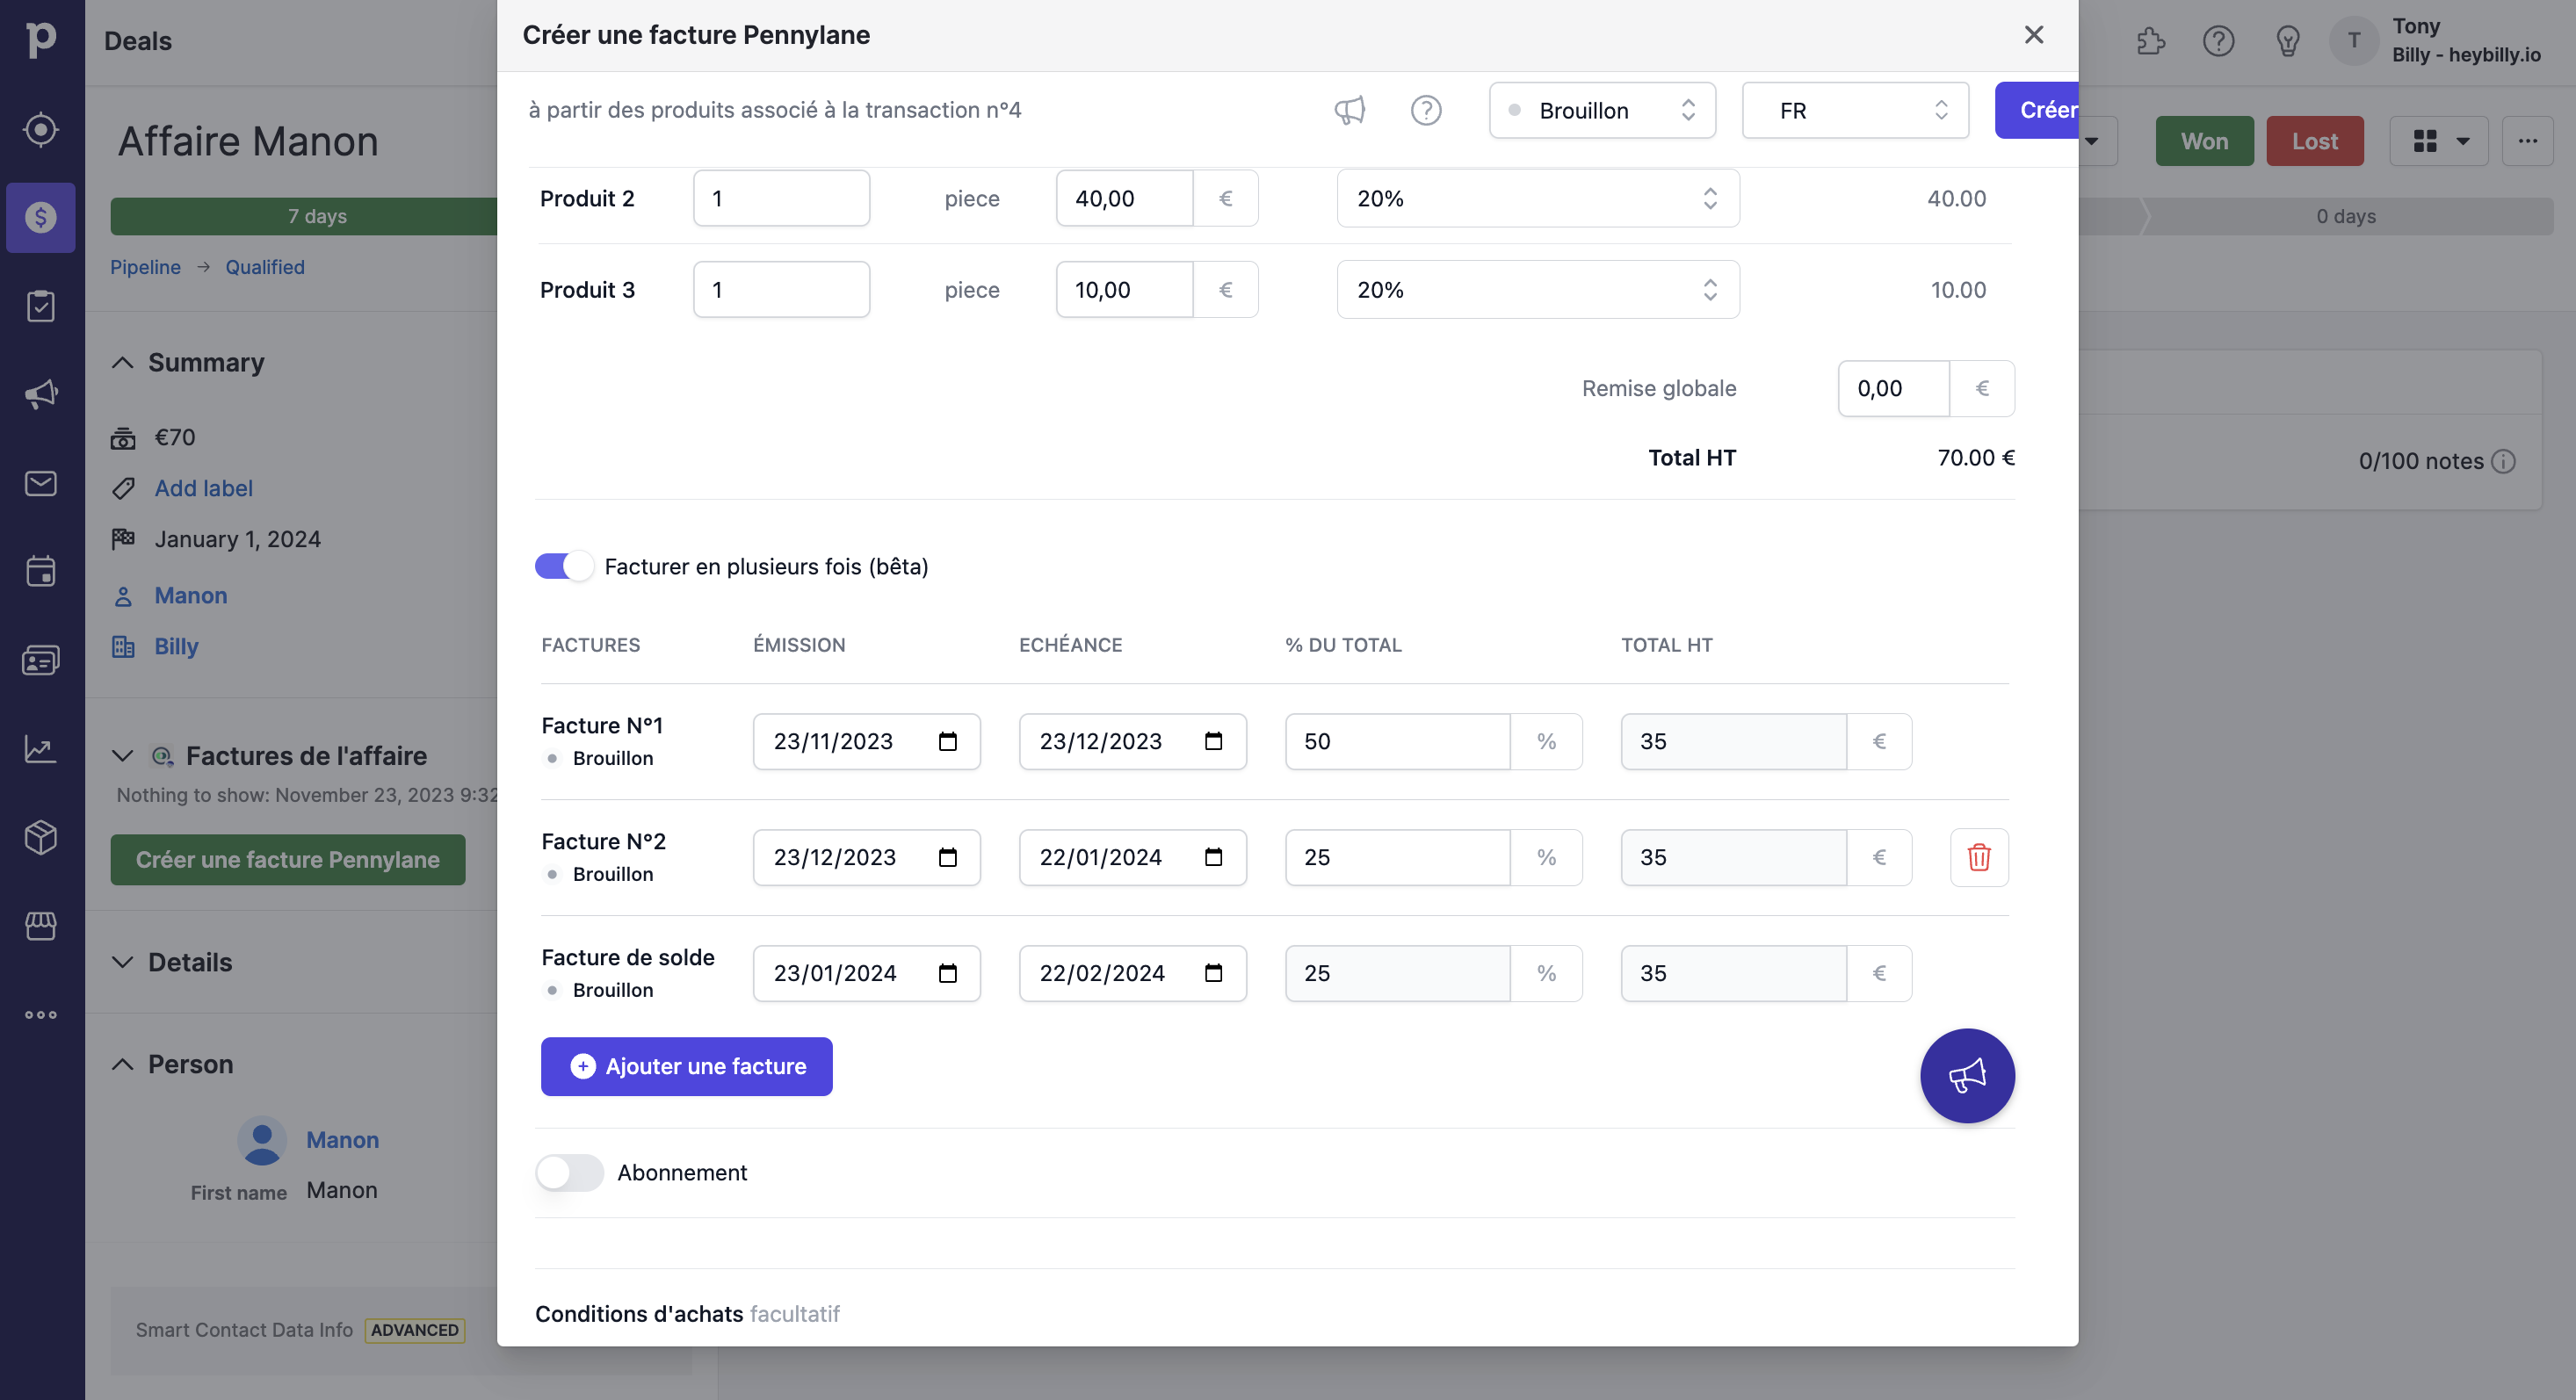Open Produit 3 VAT 20% dropdown
The height and width of the screenshot is (1400, 2576).
click(1538, 290)
